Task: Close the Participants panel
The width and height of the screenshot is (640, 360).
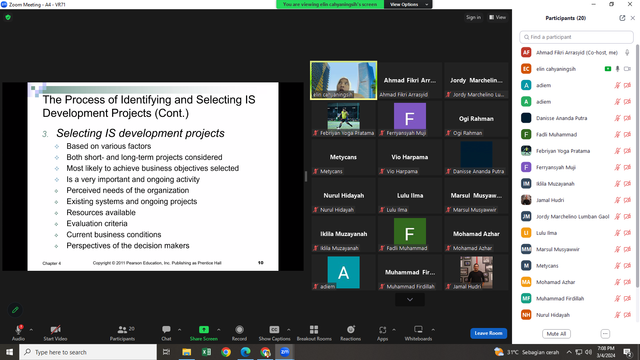Action: point(633,18)
